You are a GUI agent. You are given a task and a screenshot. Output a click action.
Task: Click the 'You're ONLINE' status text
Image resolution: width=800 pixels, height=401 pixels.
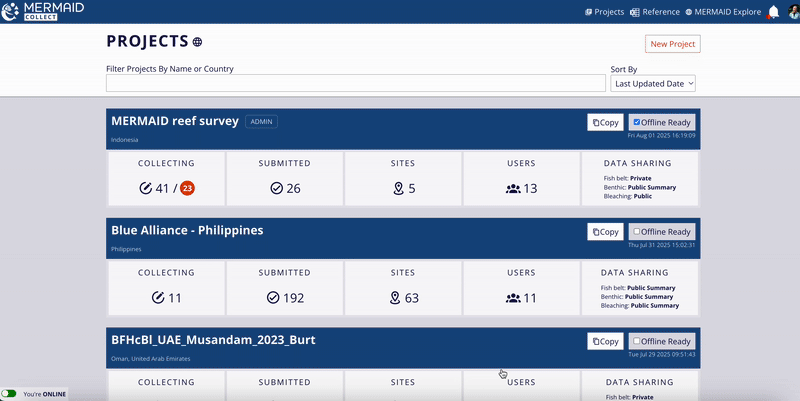44,394
